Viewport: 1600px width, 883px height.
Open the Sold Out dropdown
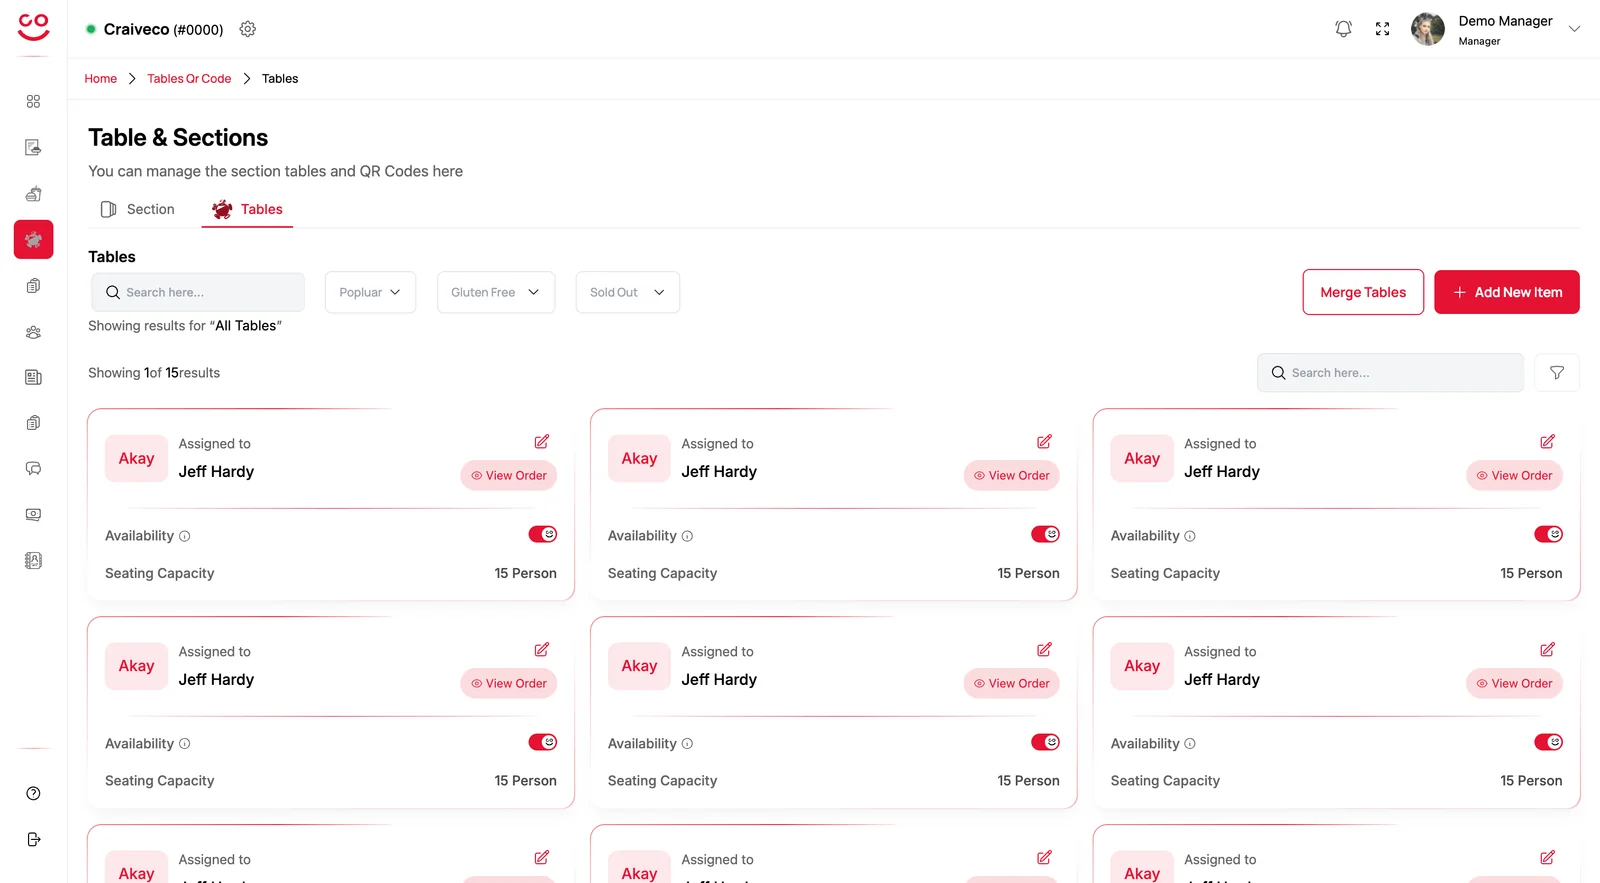[x=628, y=292]
